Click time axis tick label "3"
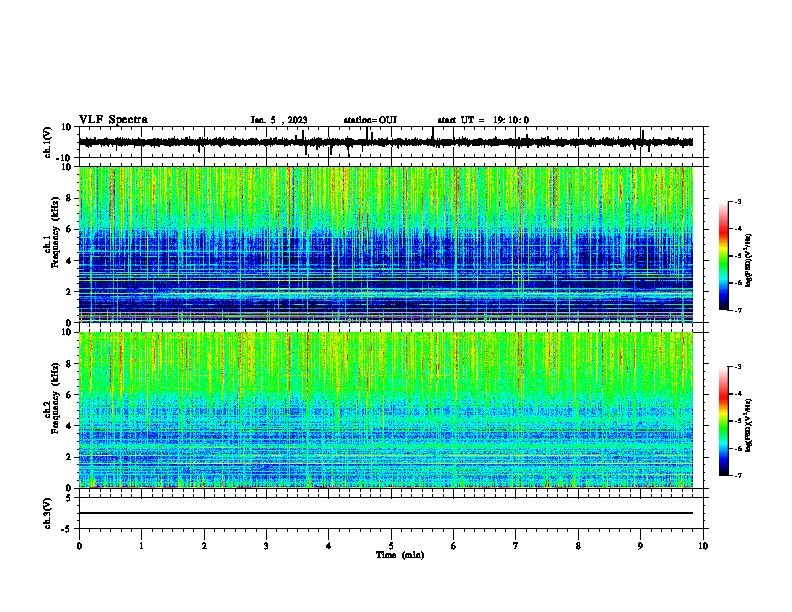This screenshot has width=792, height=612. [x=266, y=546]
